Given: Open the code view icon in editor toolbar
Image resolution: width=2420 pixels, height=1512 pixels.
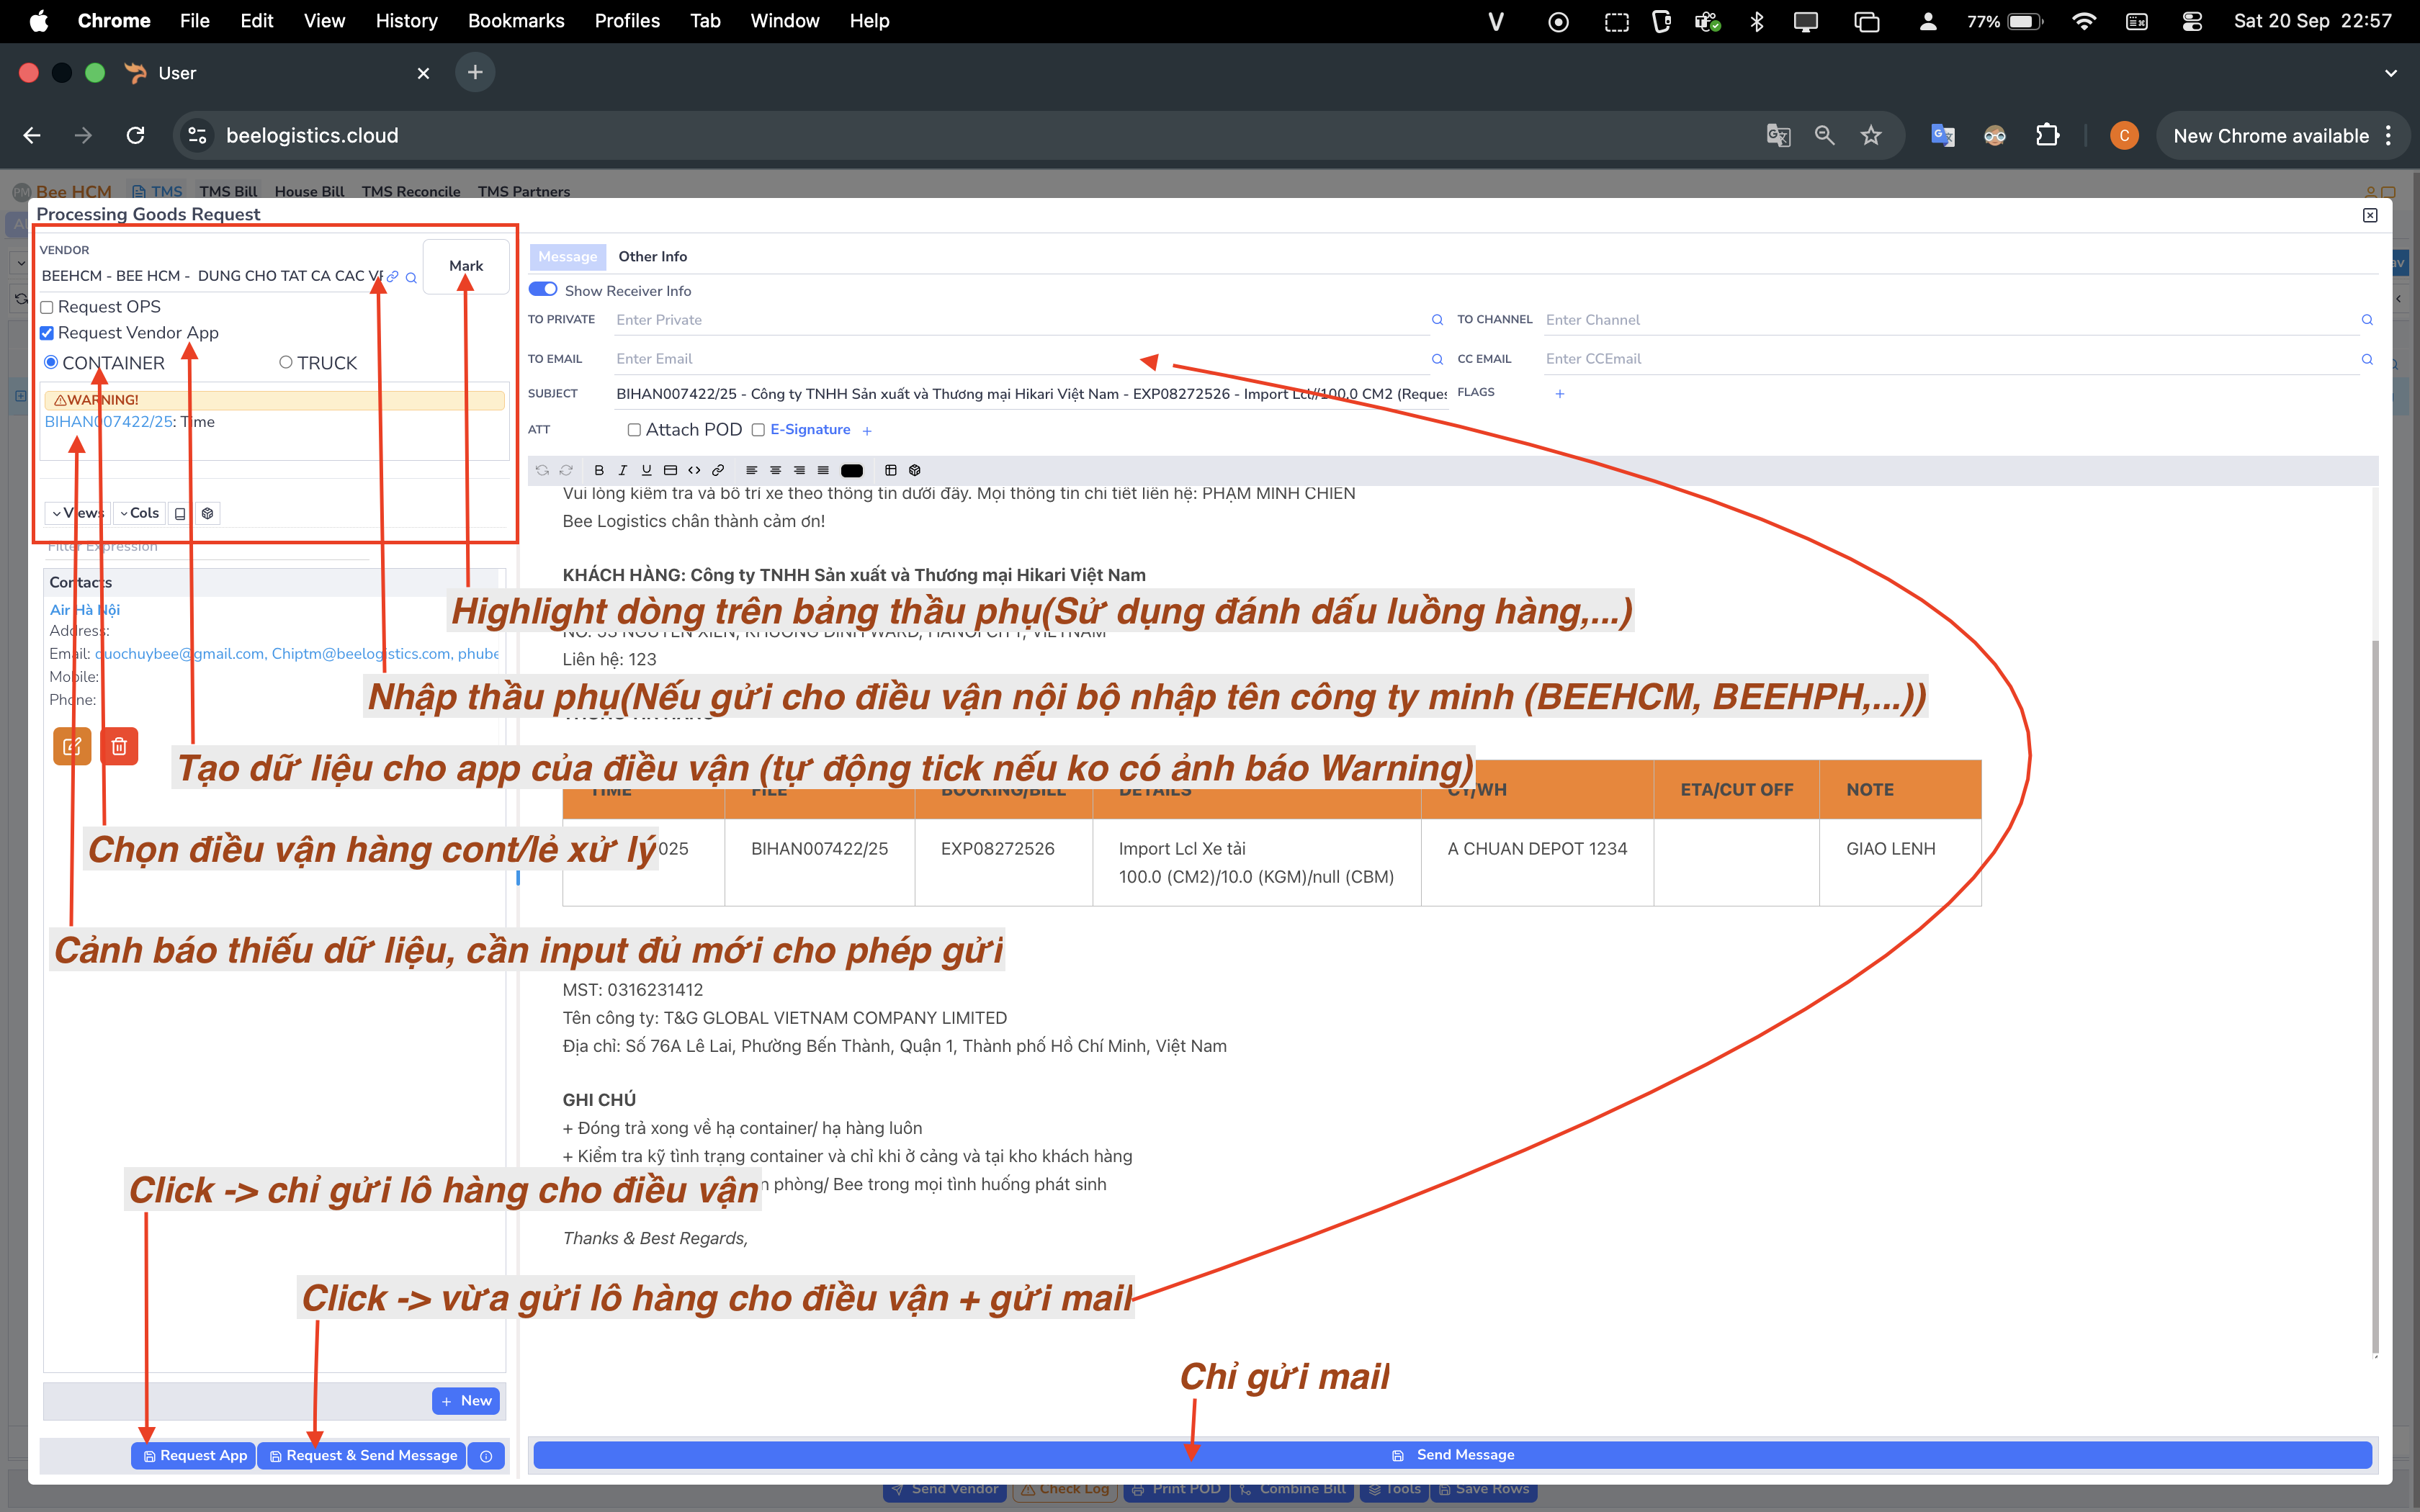Looking at the screenshot, I should click(x=695, y=470).
